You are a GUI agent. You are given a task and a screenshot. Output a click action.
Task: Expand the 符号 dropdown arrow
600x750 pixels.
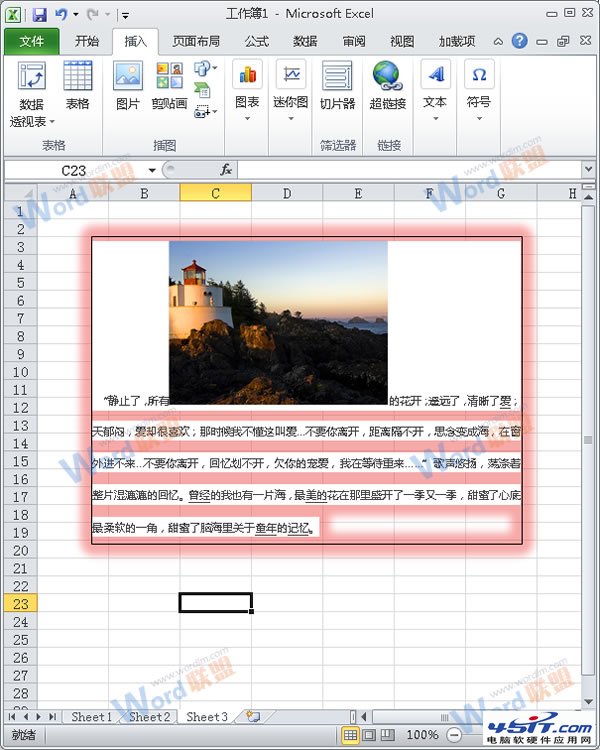pos(479,118)
